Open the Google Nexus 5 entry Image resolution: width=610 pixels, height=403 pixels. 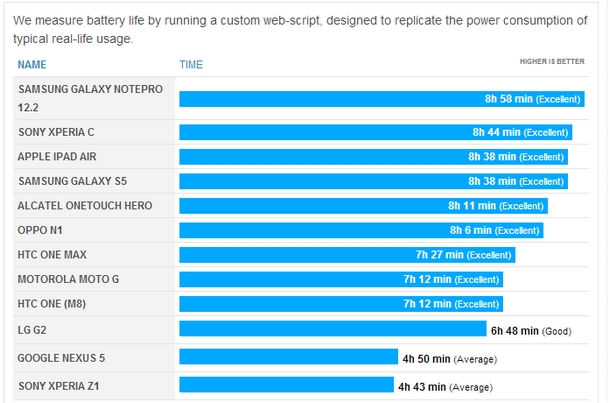point(60,357)
